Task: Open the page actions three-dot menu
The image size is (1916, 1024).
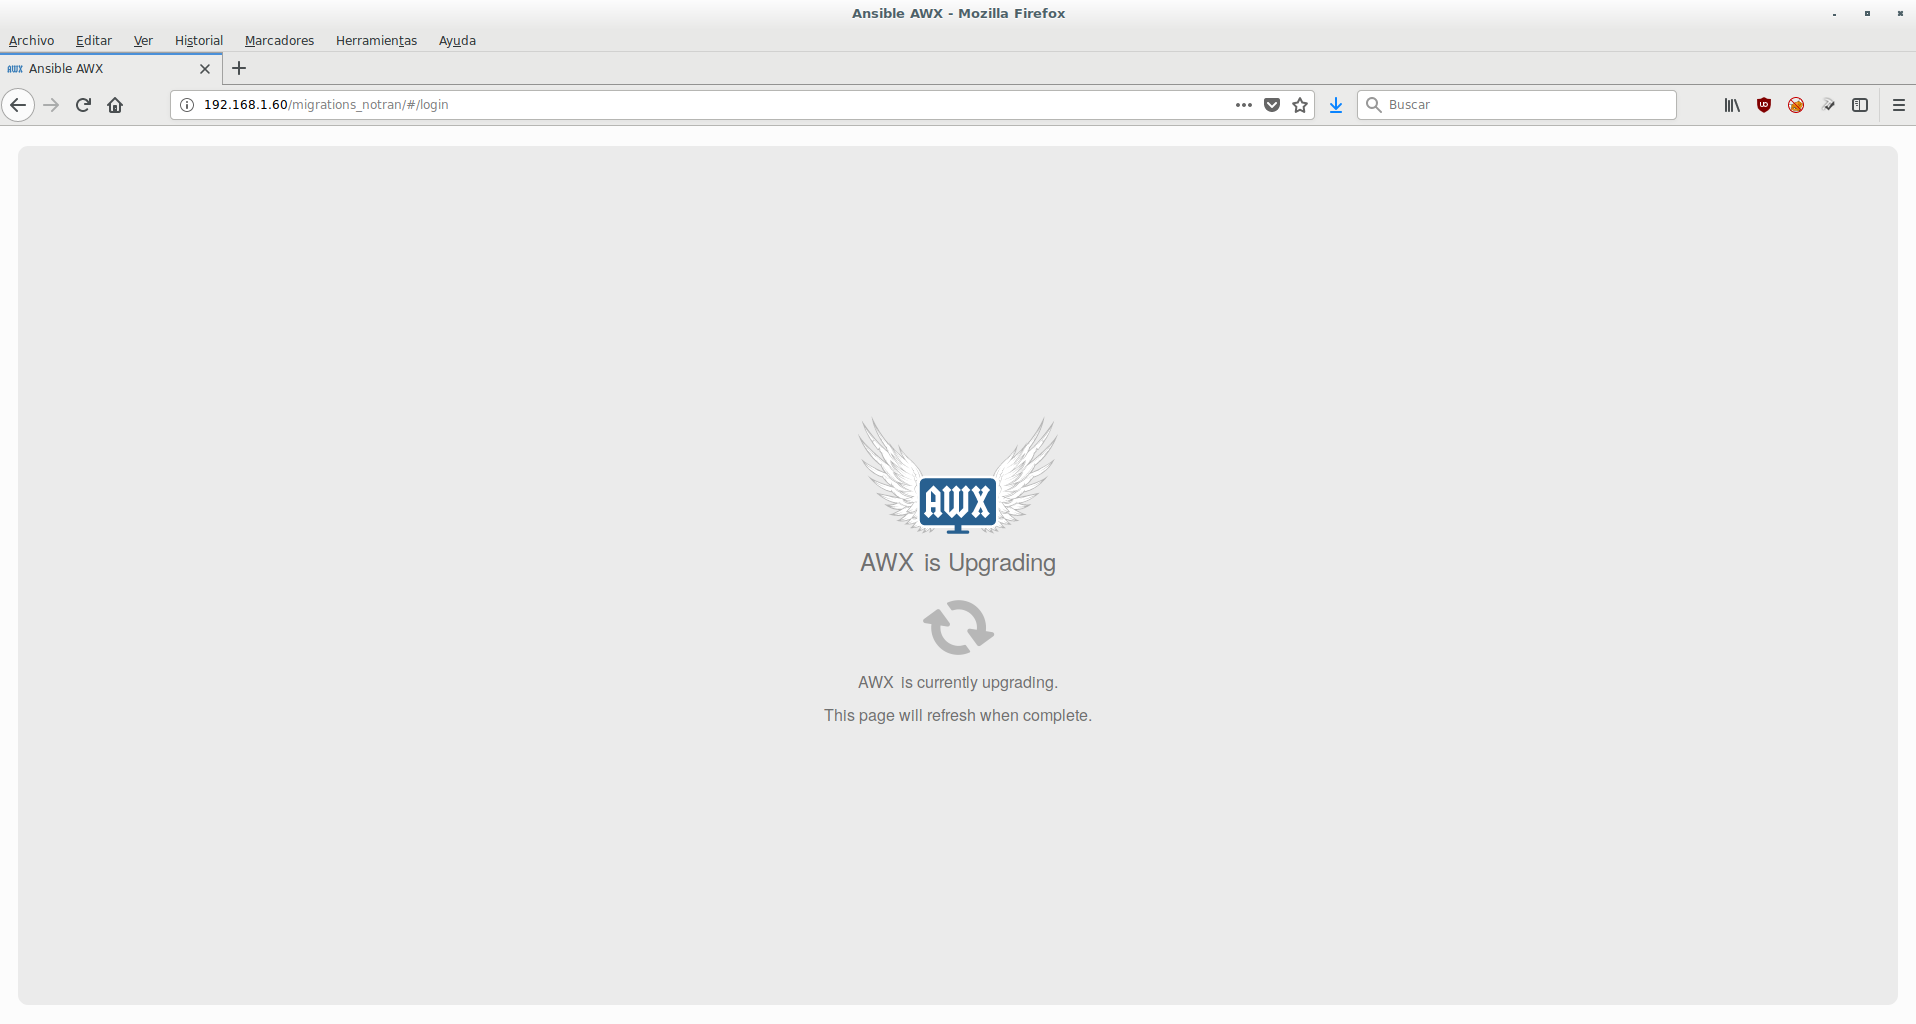Action: pos(1243,105)
